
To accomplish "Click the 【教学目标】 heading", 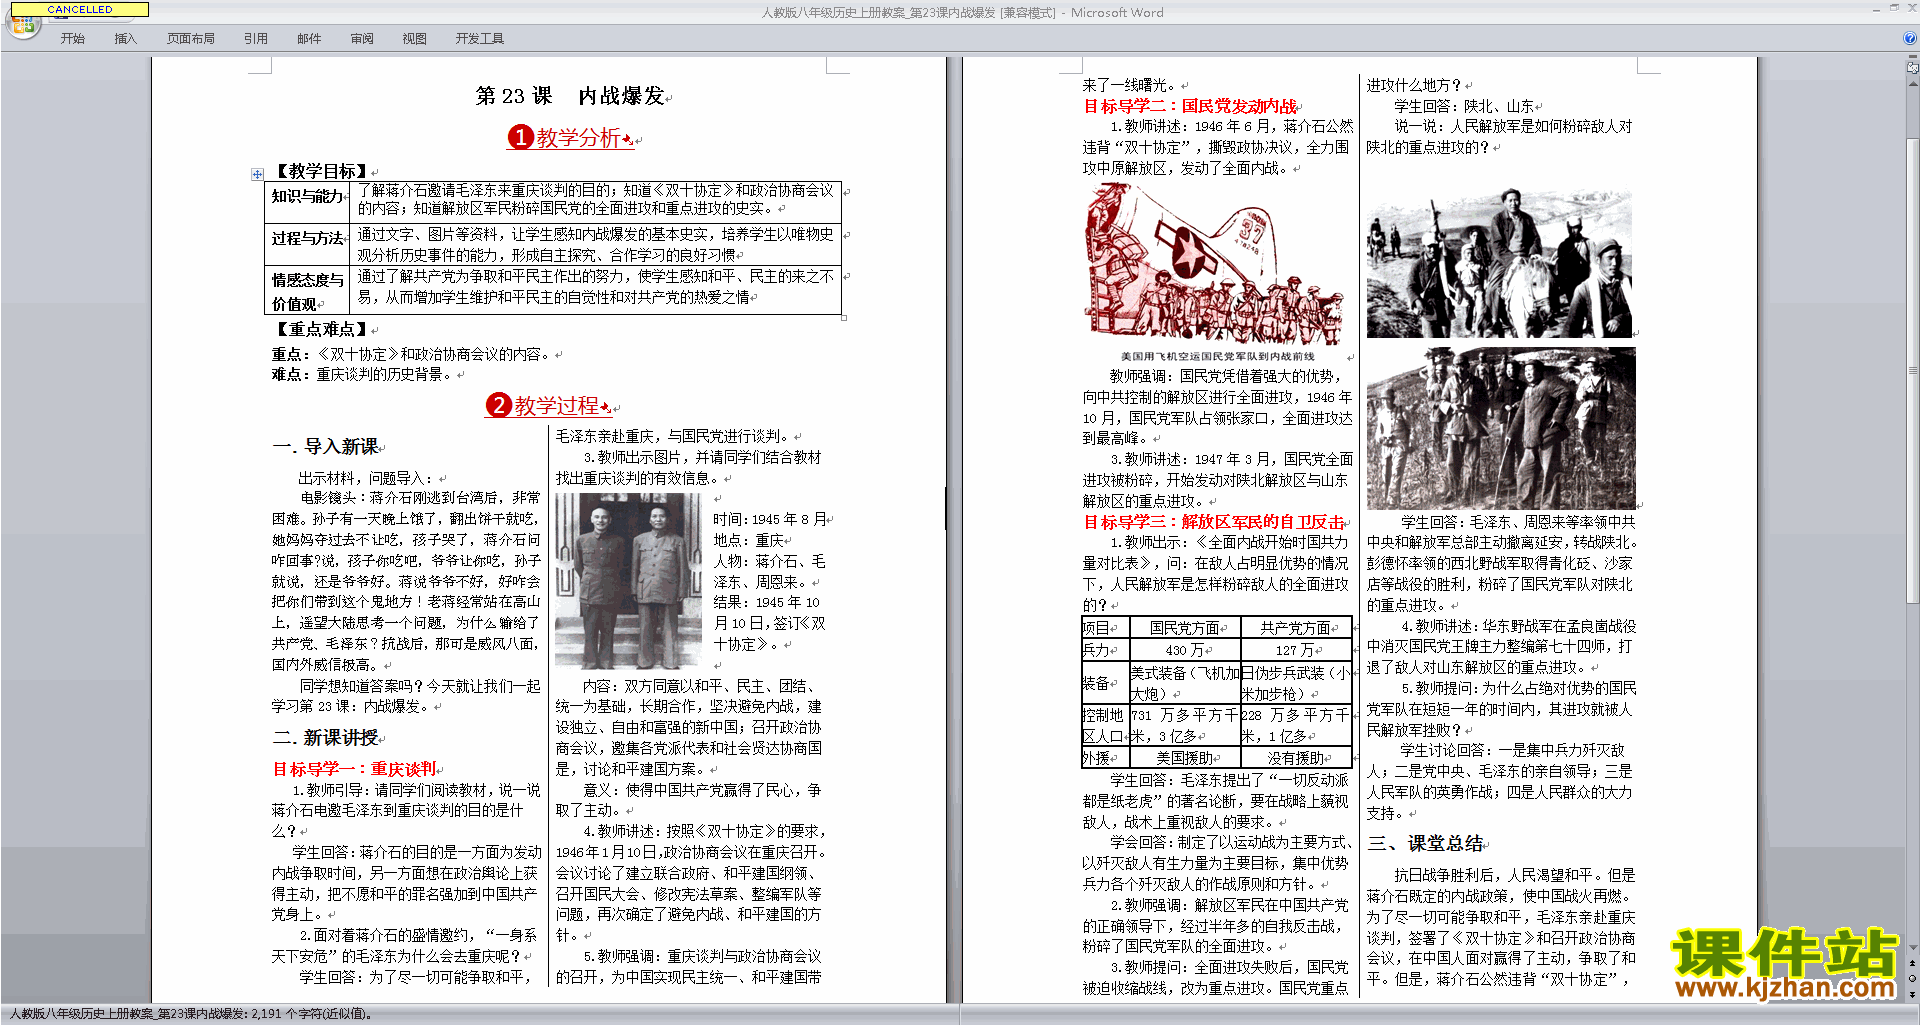I will (x=321, y=171).
